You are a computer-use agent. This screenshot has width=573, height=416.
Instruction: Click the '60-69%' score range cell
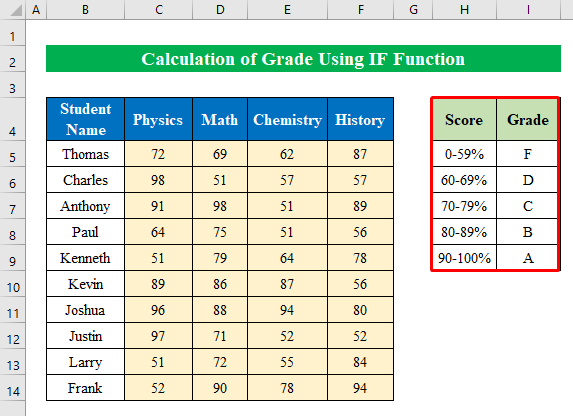(464, 180)
